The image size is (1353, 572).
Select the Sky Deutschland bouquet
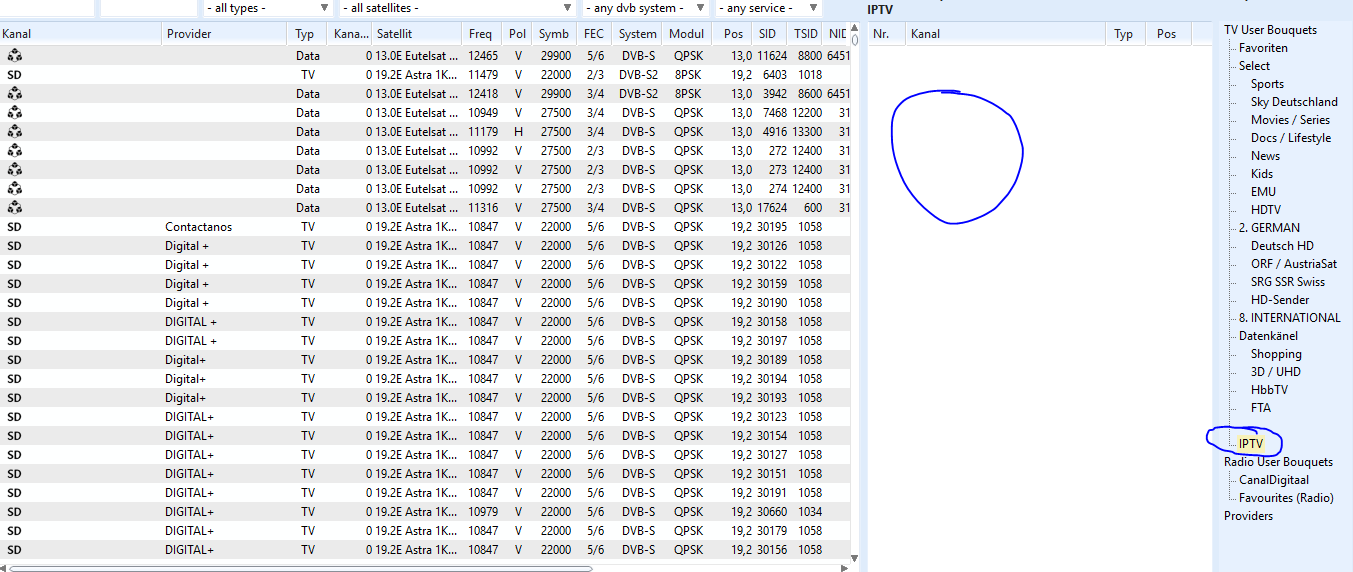pos(1293,102)
